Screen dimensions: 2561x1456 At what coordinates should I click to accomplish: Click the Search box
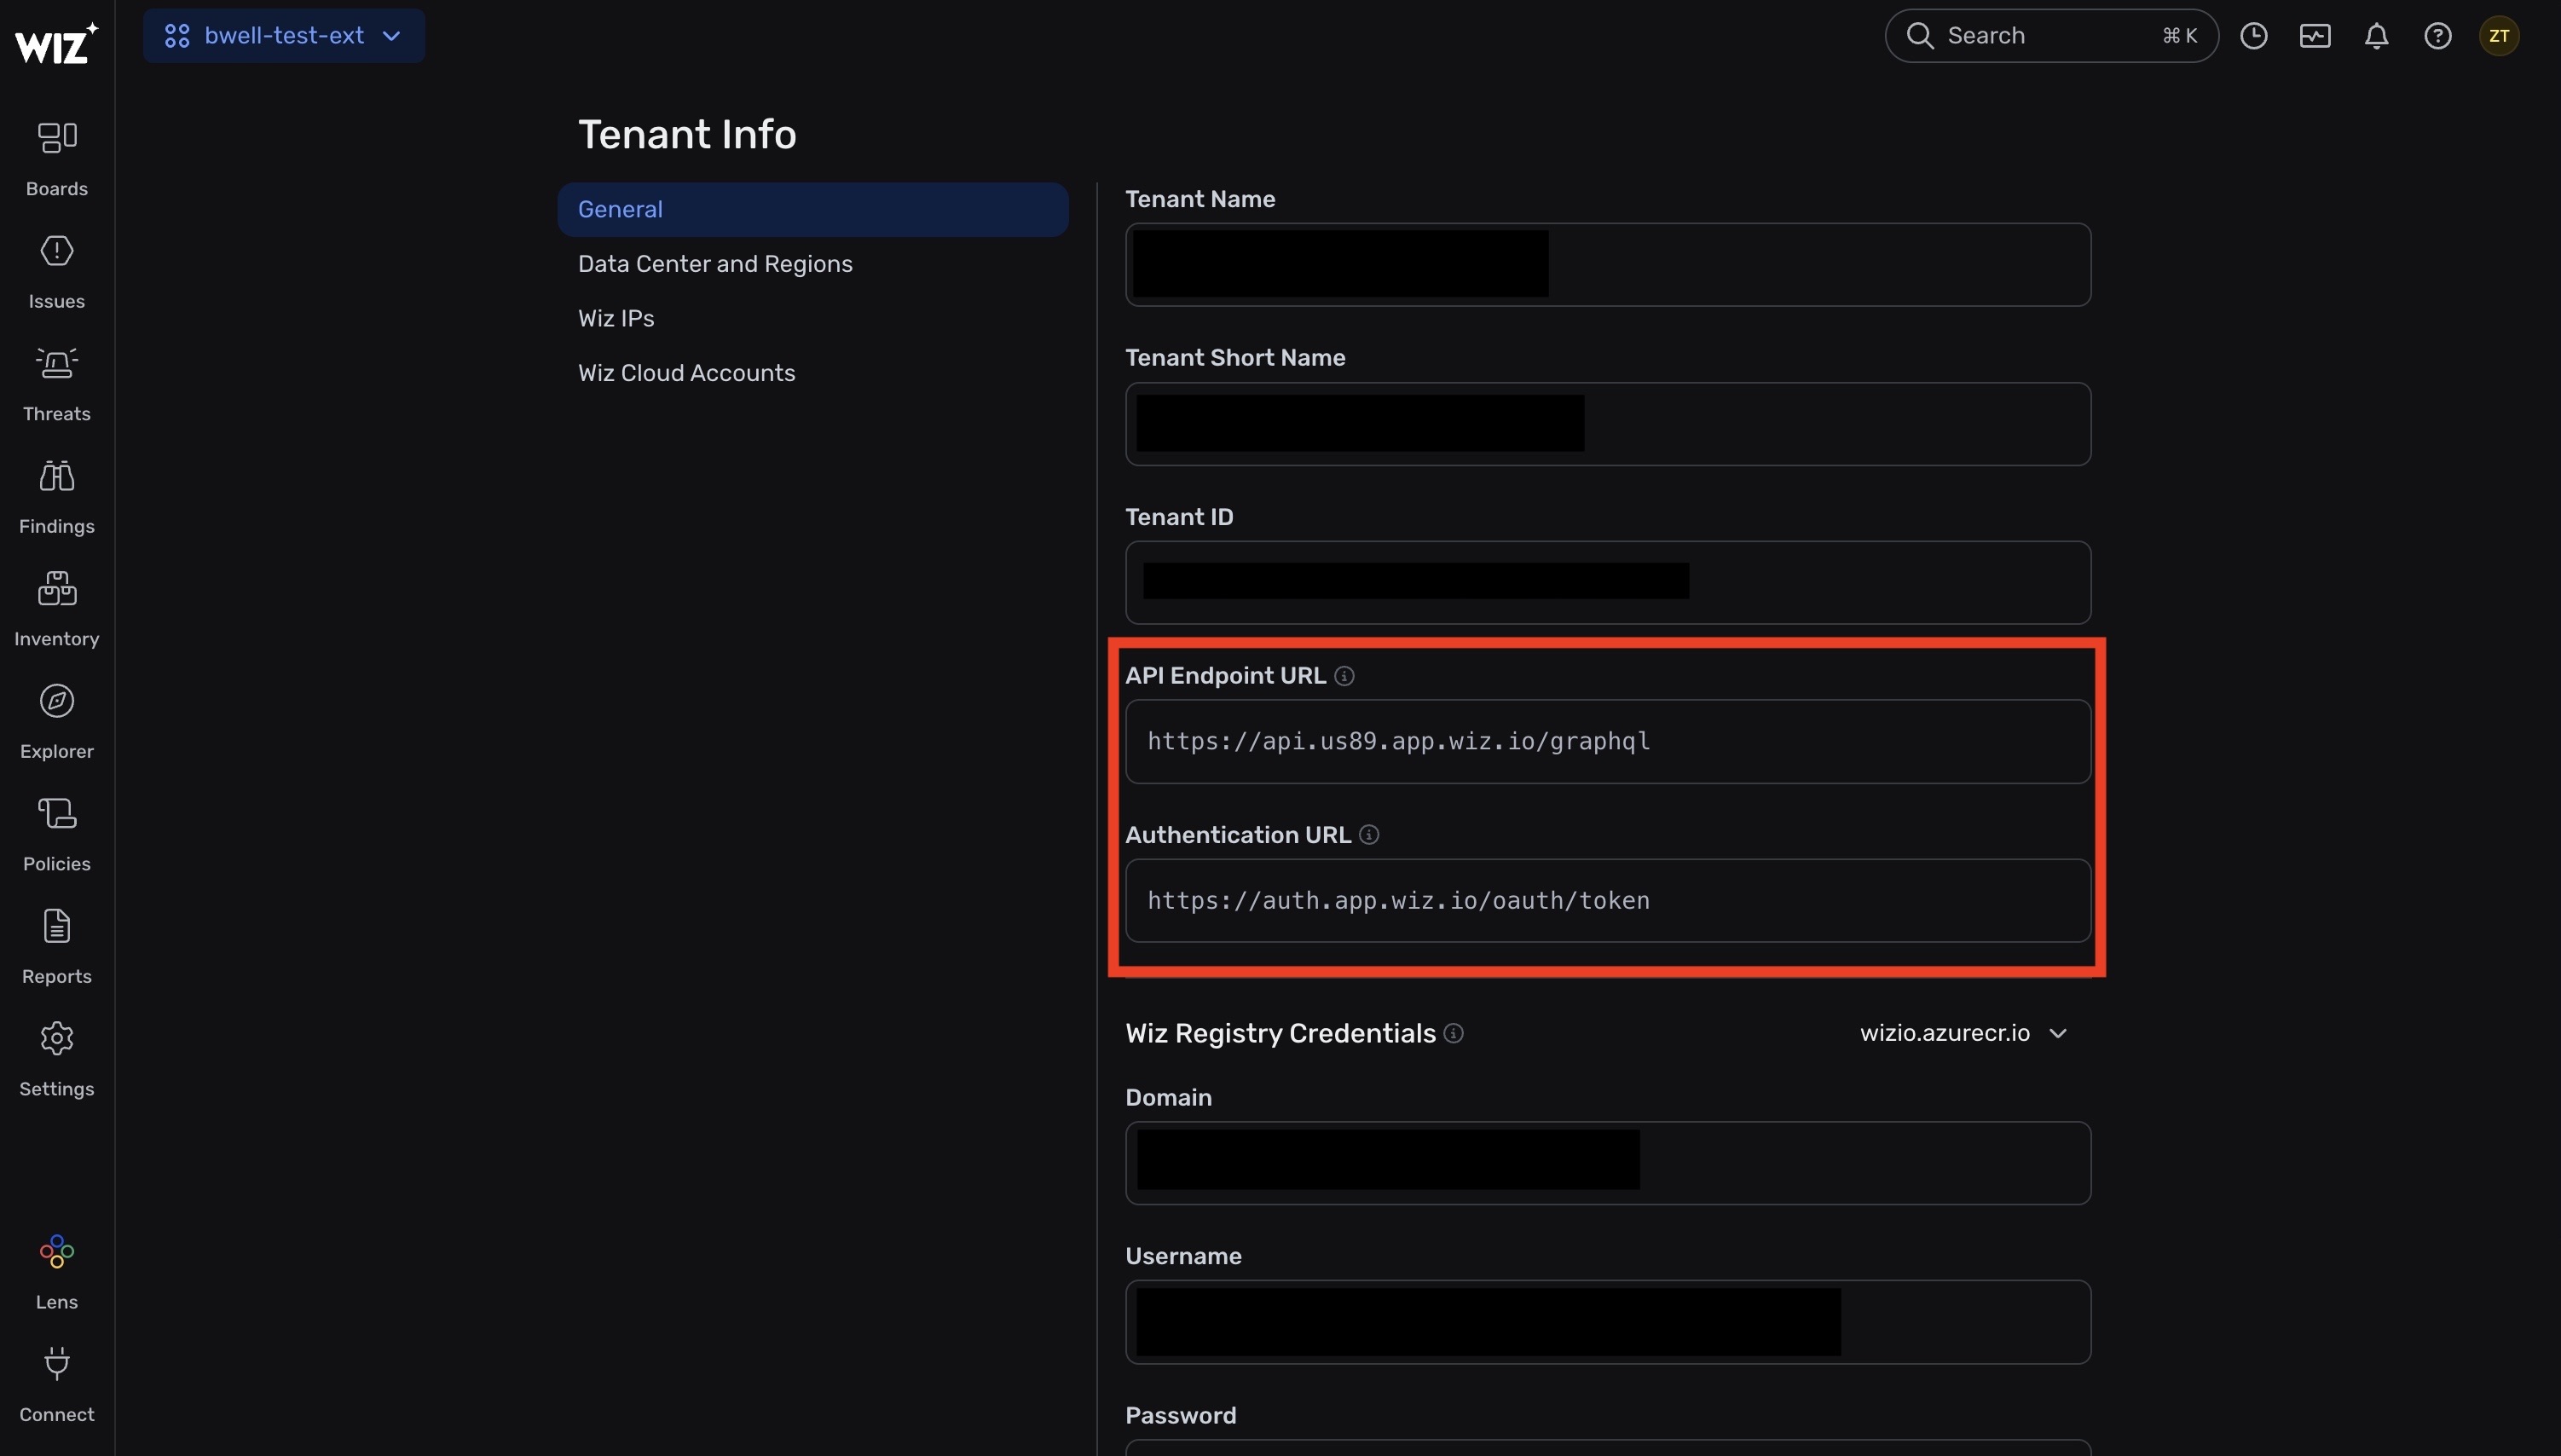2051,36
